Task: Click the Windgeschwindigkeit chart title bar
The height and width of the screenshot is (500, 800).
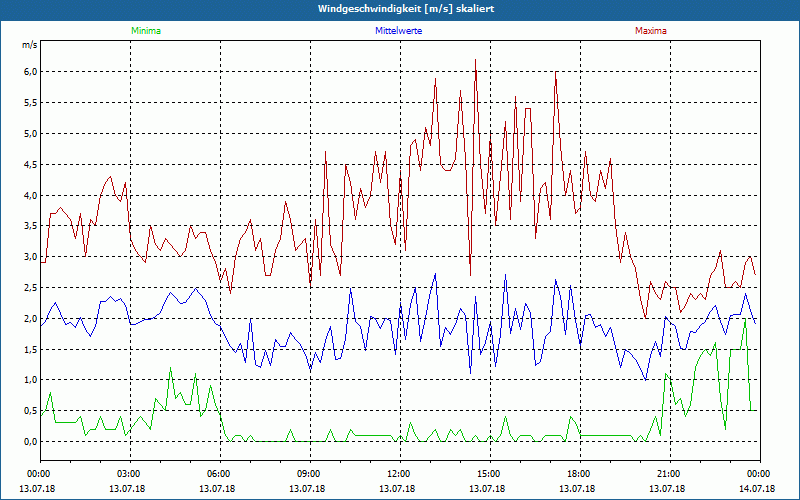Action: pyautogui.click(x=400, y=9)
